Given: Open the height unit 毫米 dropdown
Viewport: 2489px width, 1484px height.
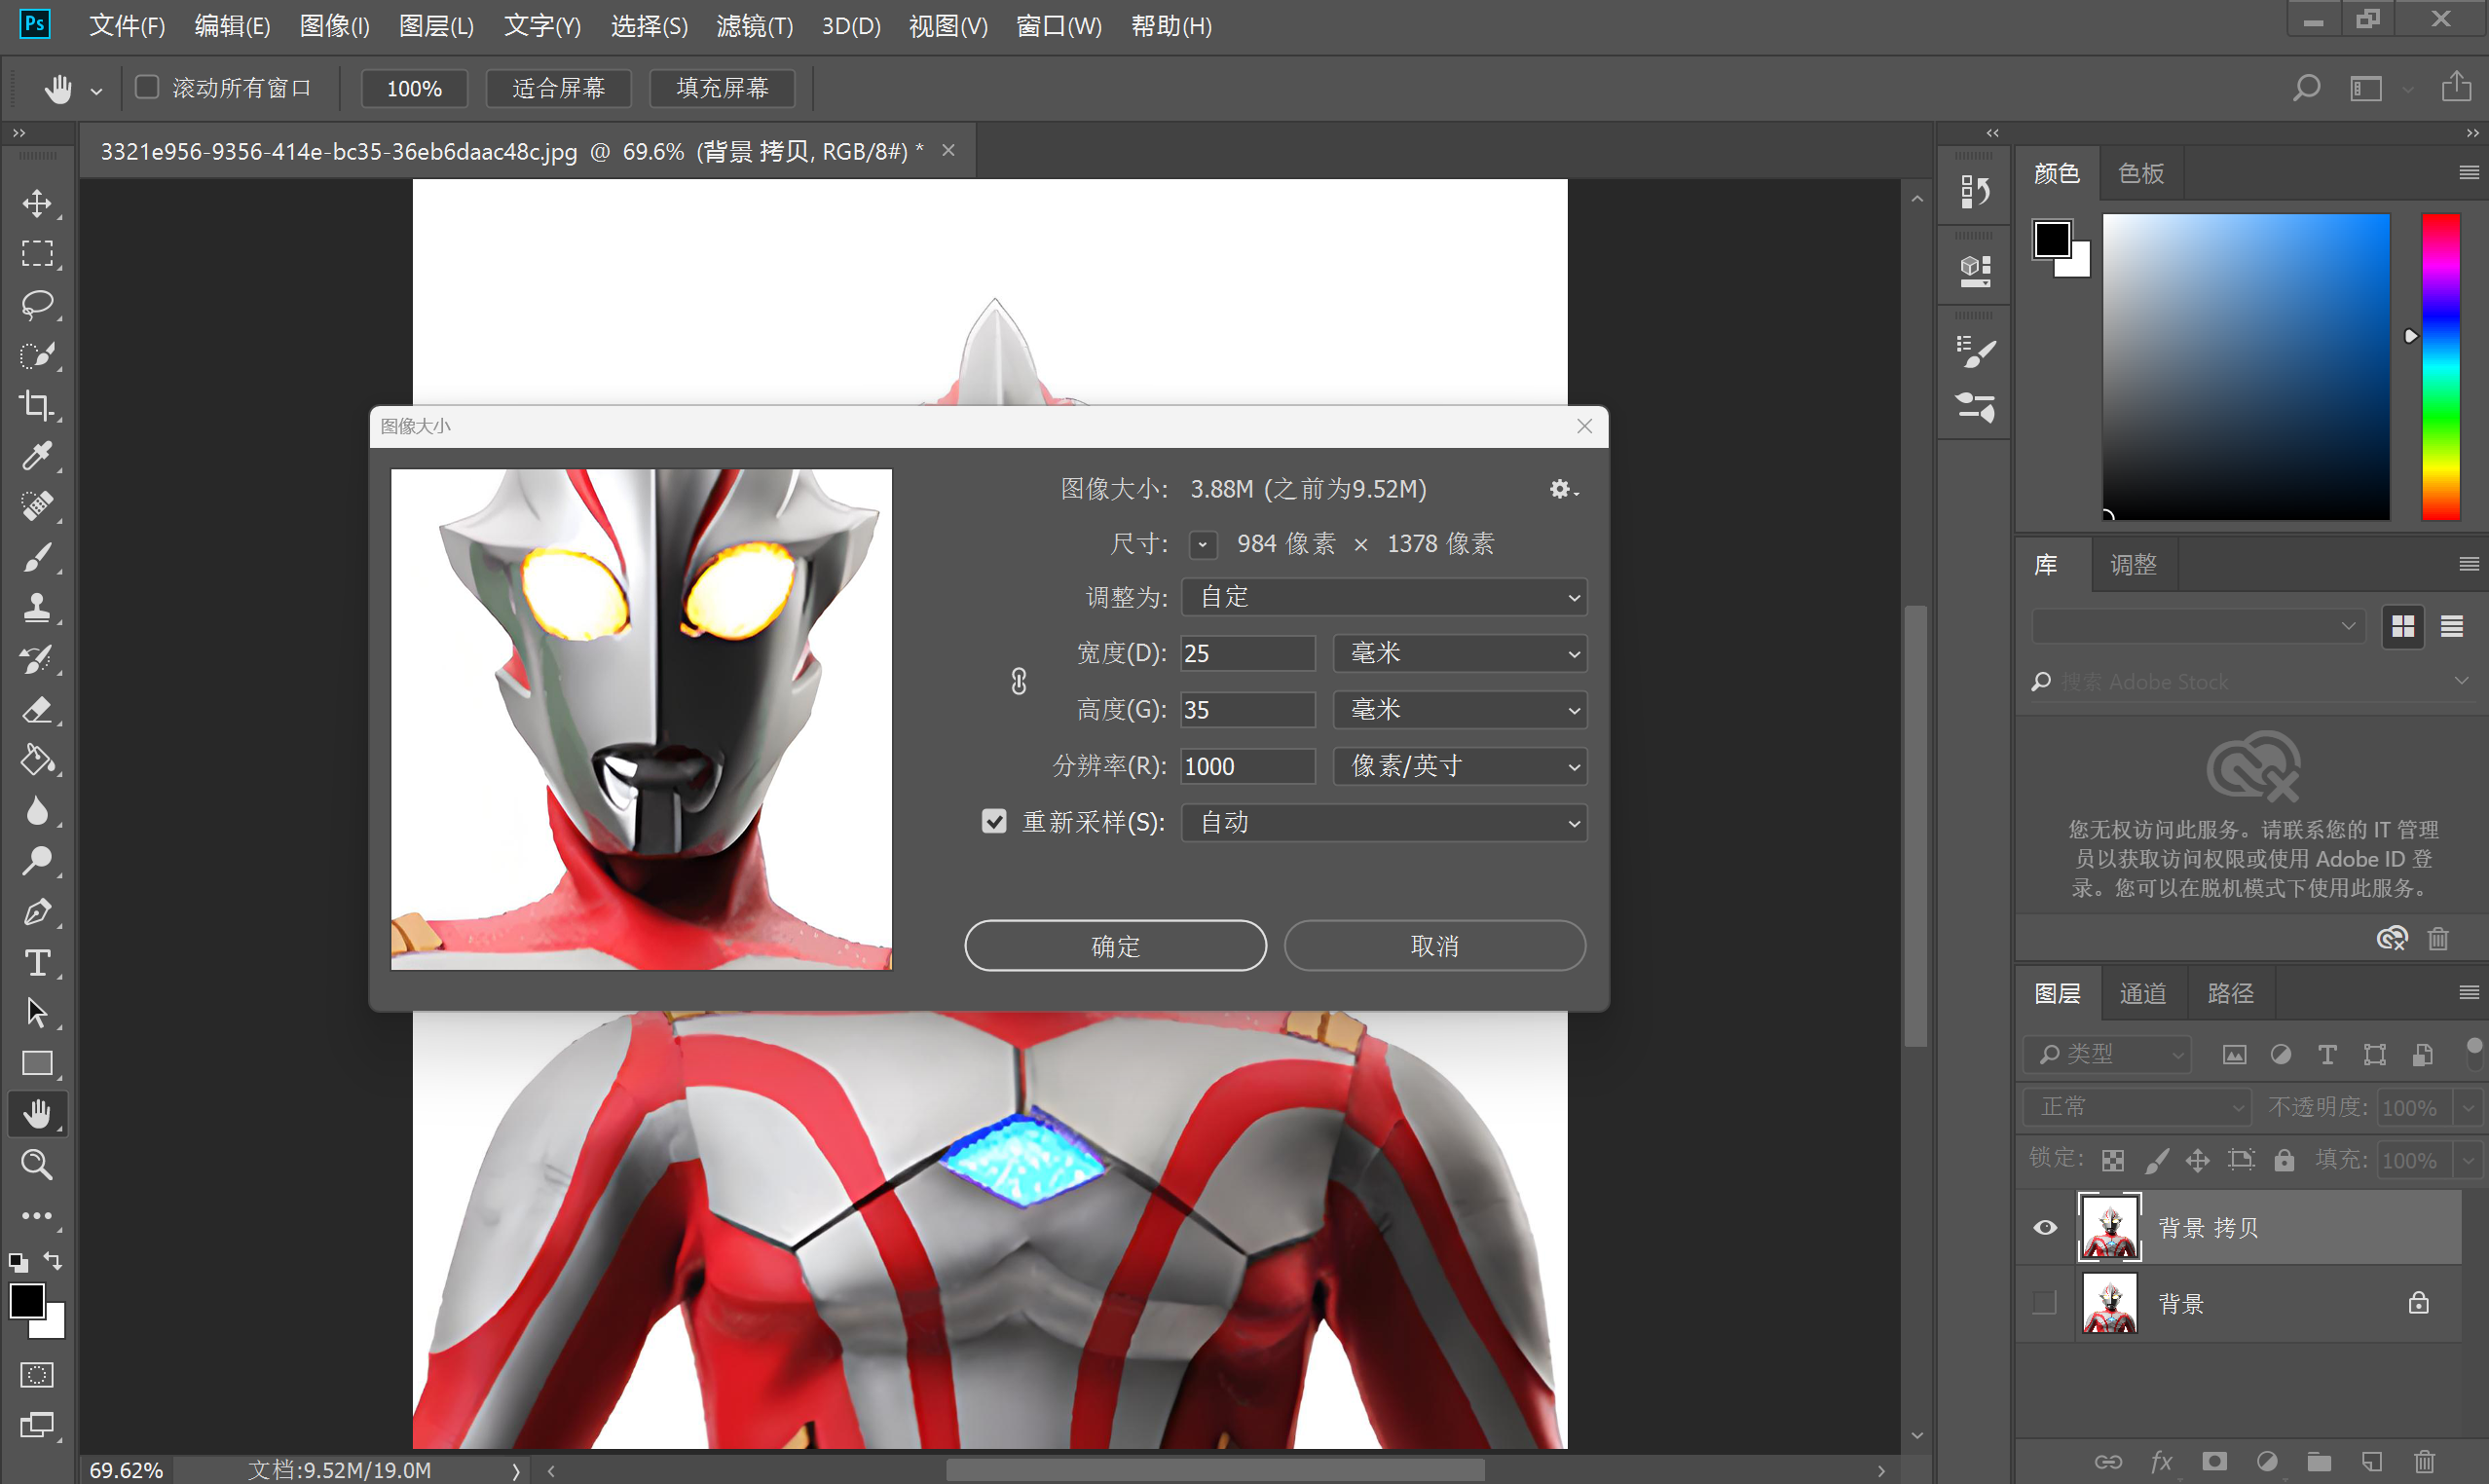Looking at the screenshot, I should 1459,710.
